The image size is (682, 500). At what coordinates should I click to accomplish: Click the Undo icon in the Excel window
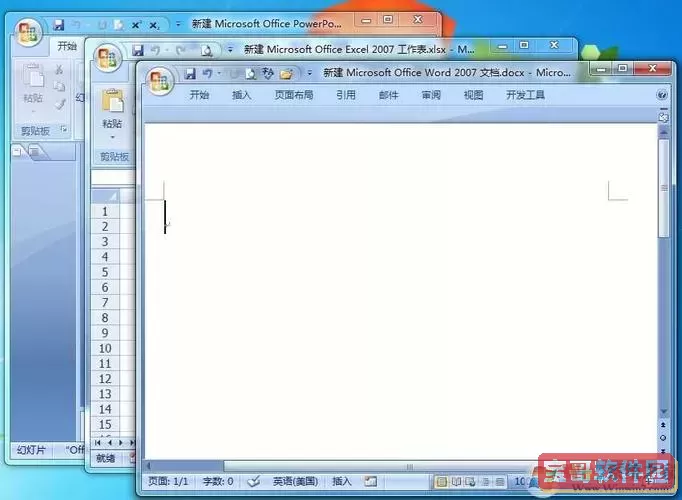tap(155, 50)
